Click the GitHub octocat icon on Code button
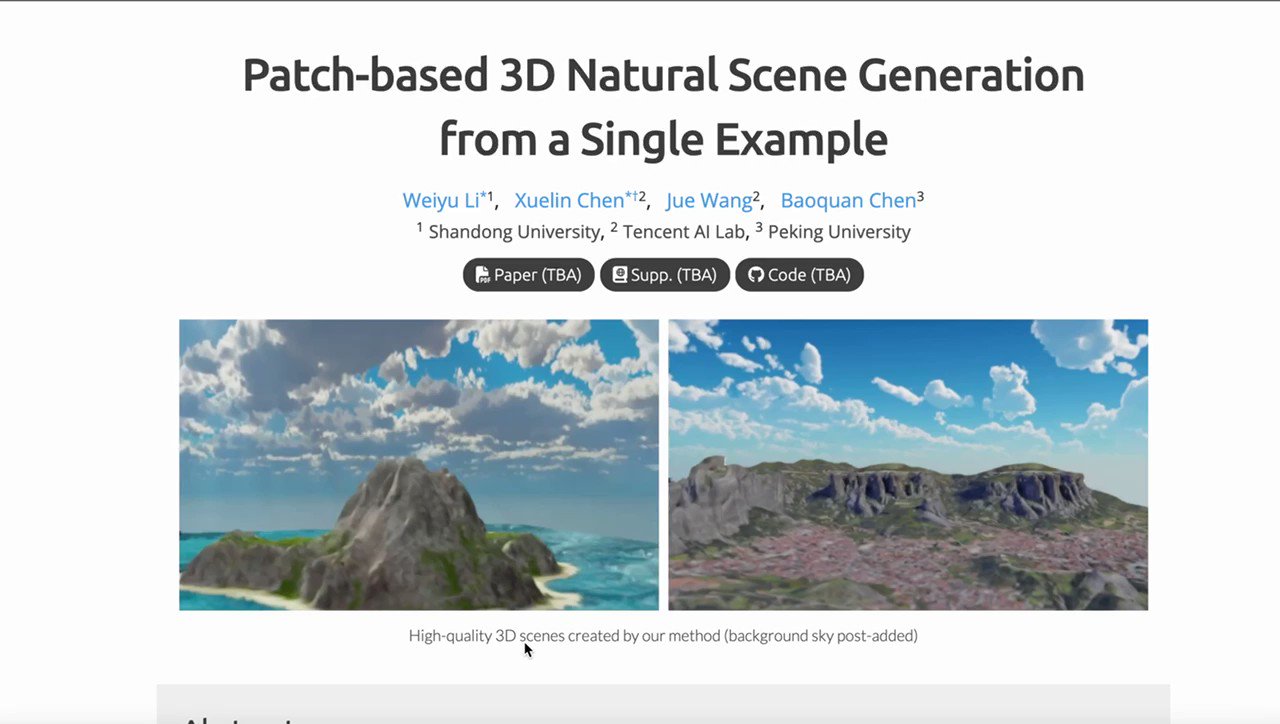This screenshot has width=1280, height=724. pos(757,274)
